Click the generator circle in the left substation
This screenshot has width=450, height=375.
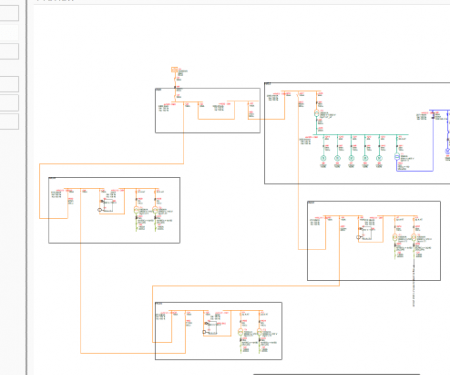click(x=99, y=210)
